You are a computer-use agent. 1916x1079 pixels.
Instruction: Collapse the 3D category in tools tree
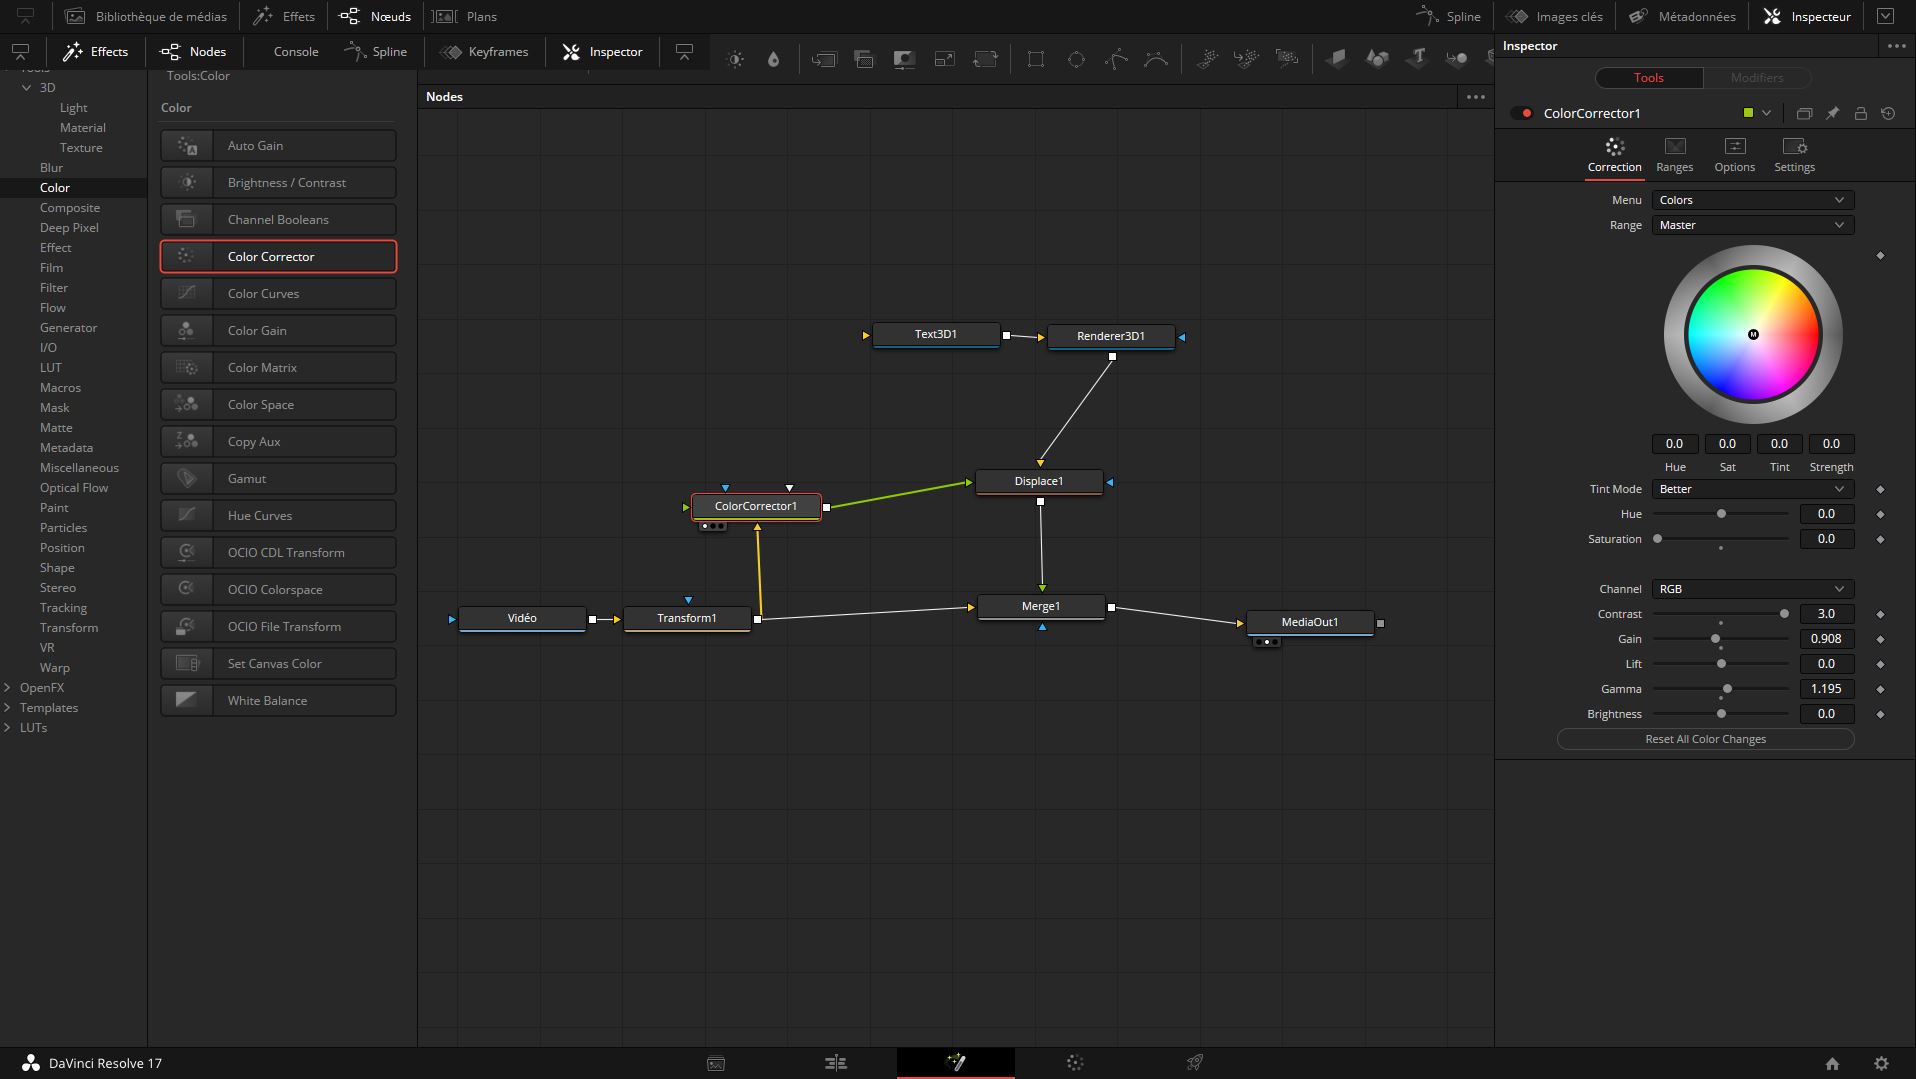[x=27, y=88]
